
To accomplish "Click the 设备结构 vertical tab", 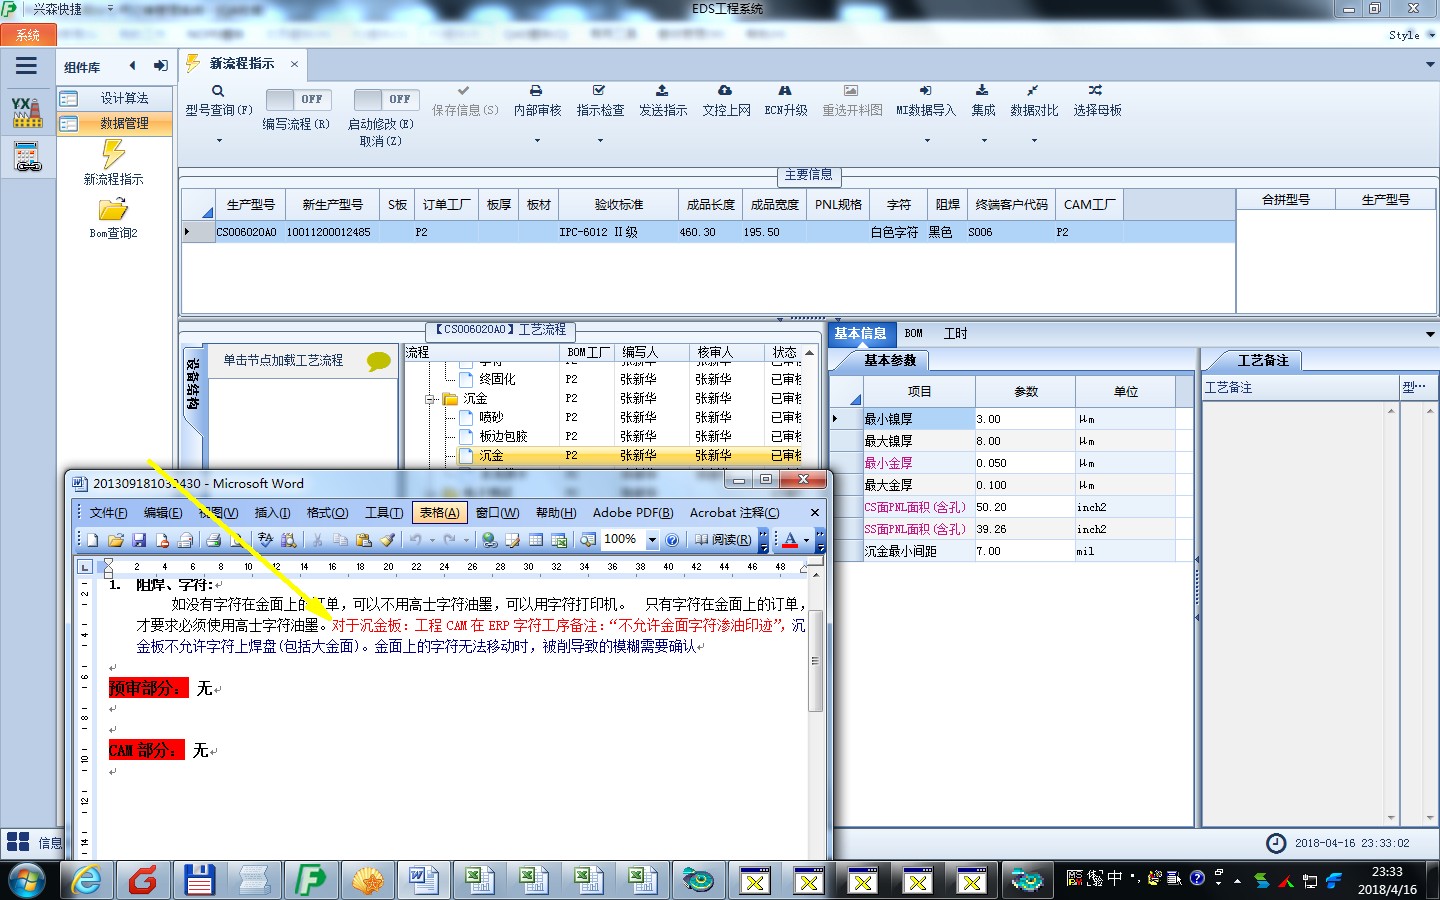I will point(193,384).
